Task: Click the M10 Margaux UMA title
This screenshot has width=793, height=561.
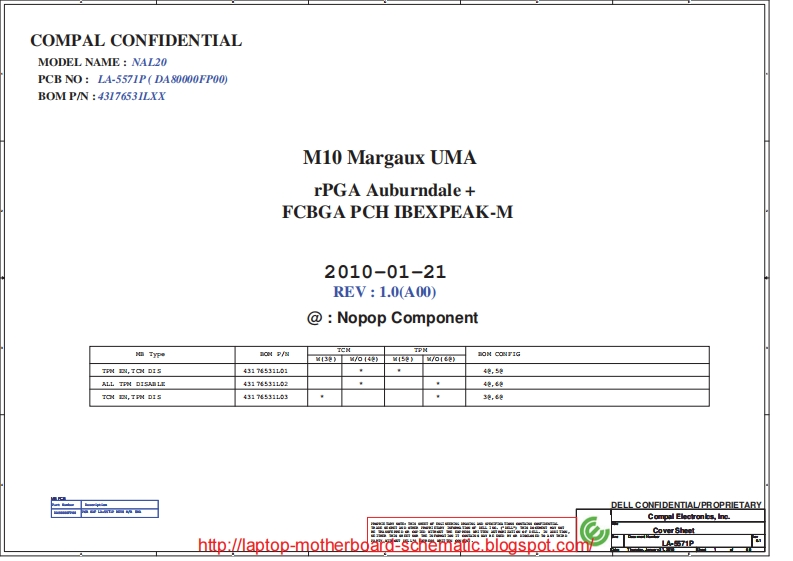Action: (389, 158)
